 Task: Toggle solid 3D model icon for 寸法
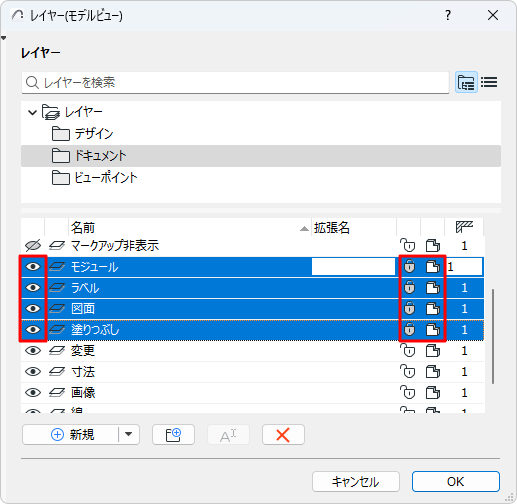pyautogui.click(x=433, y=372)
